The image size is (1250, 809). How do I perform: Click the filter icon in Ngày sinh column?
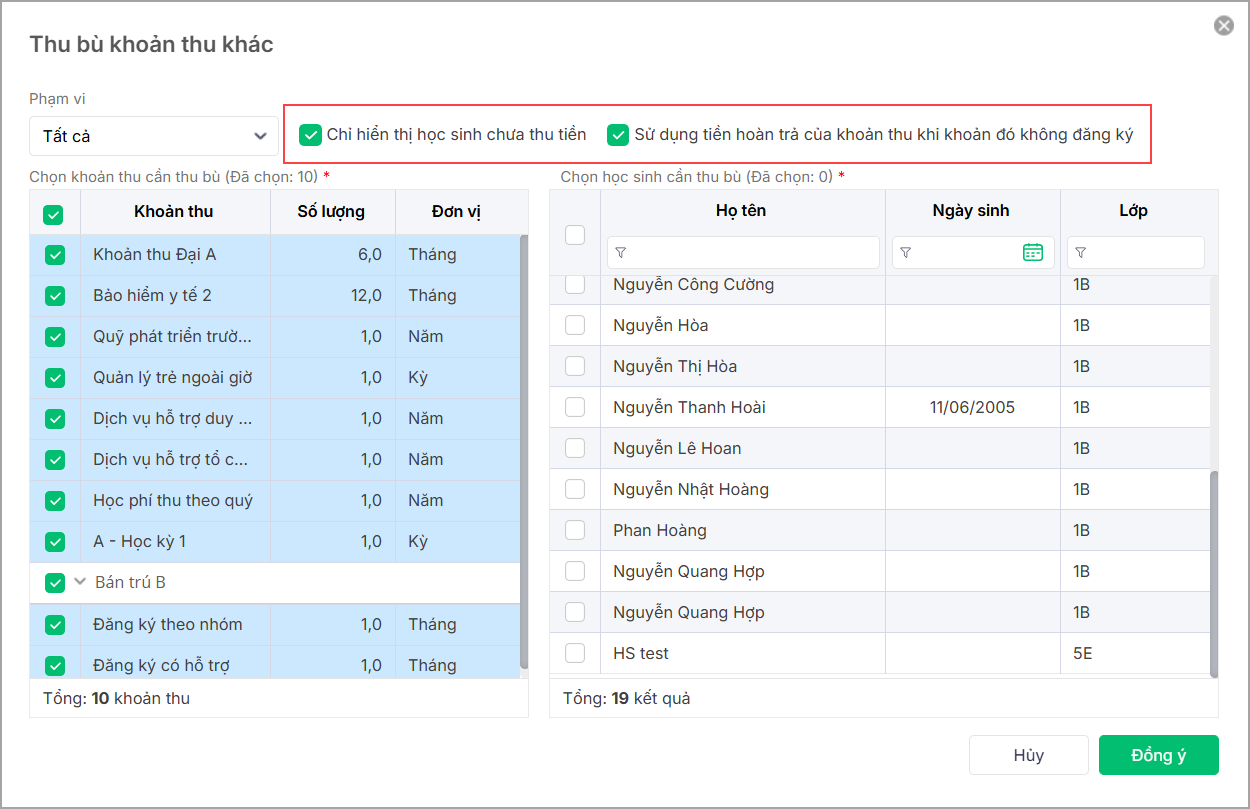(x=905, y=253)
